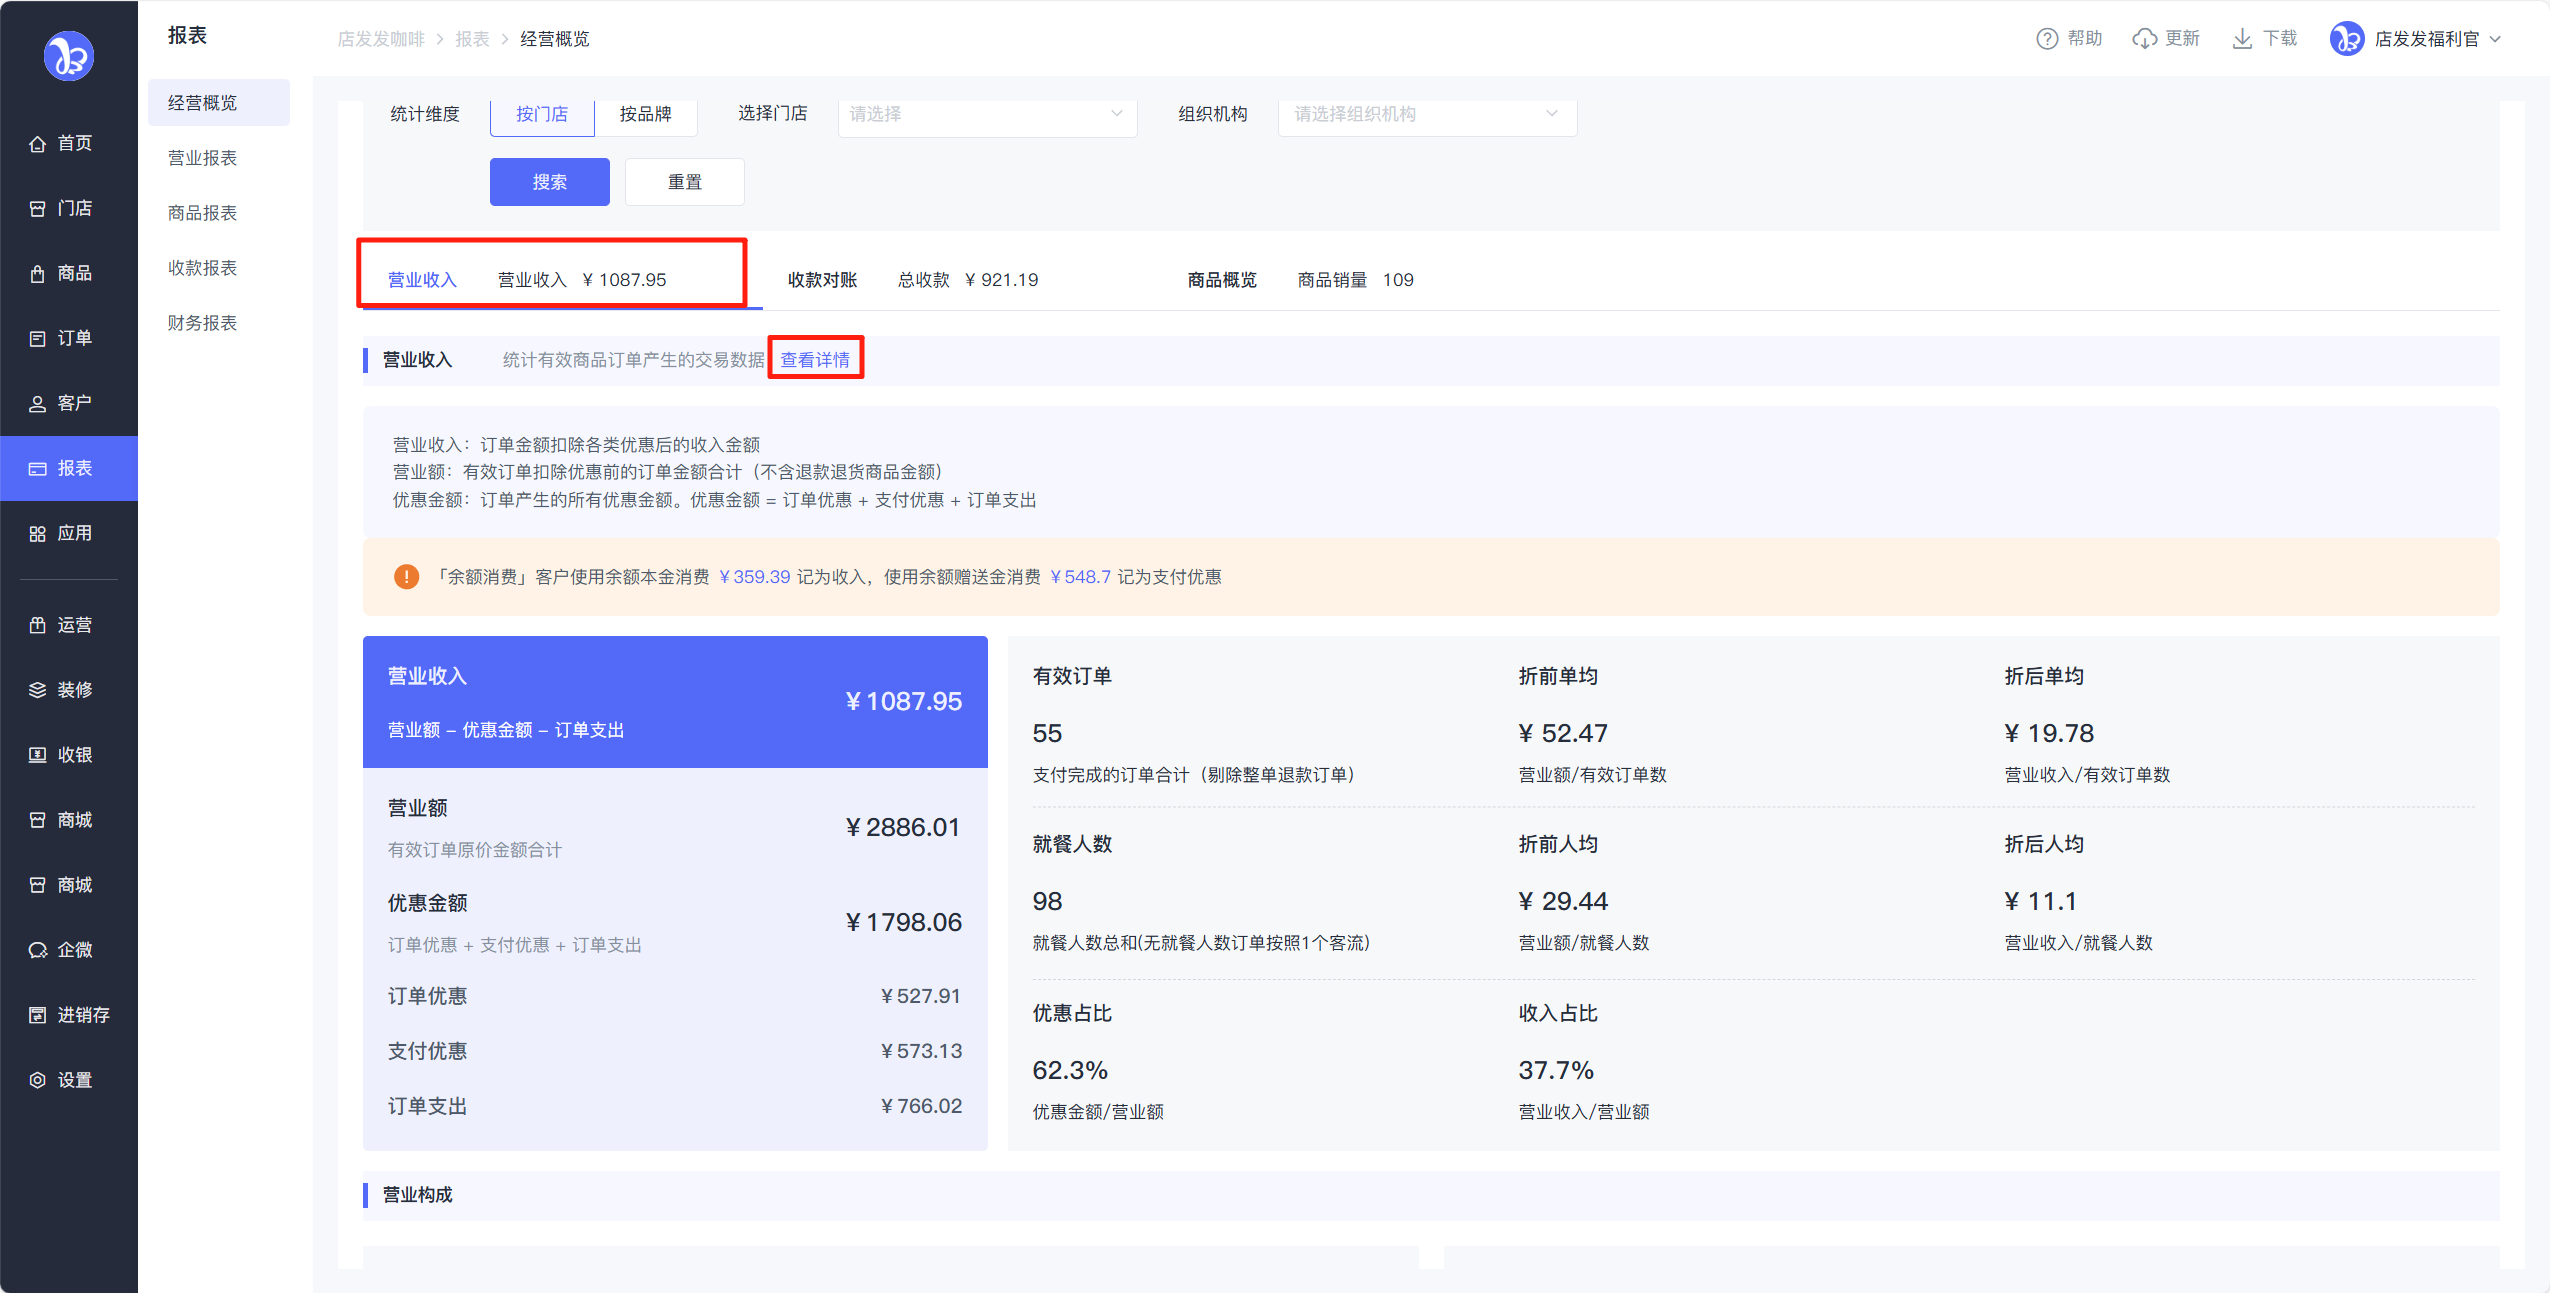The height and width of the screenshot is (1293, 2550).
Task: Click the 折后人均 ¥11.1 value
Action: click(2041, 902)
